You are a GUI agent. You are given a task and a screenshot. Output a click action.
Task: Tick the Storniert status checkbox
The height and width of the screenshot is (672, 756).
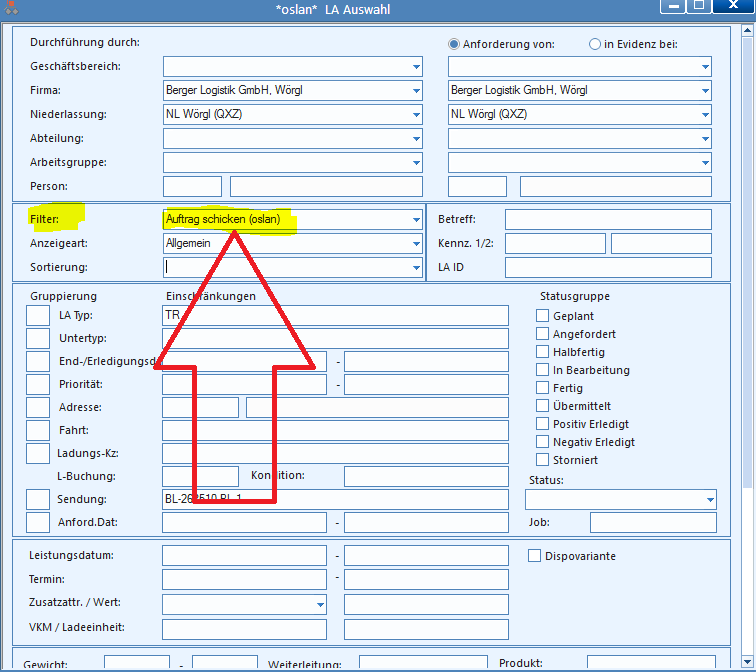[x=542, y=459]
